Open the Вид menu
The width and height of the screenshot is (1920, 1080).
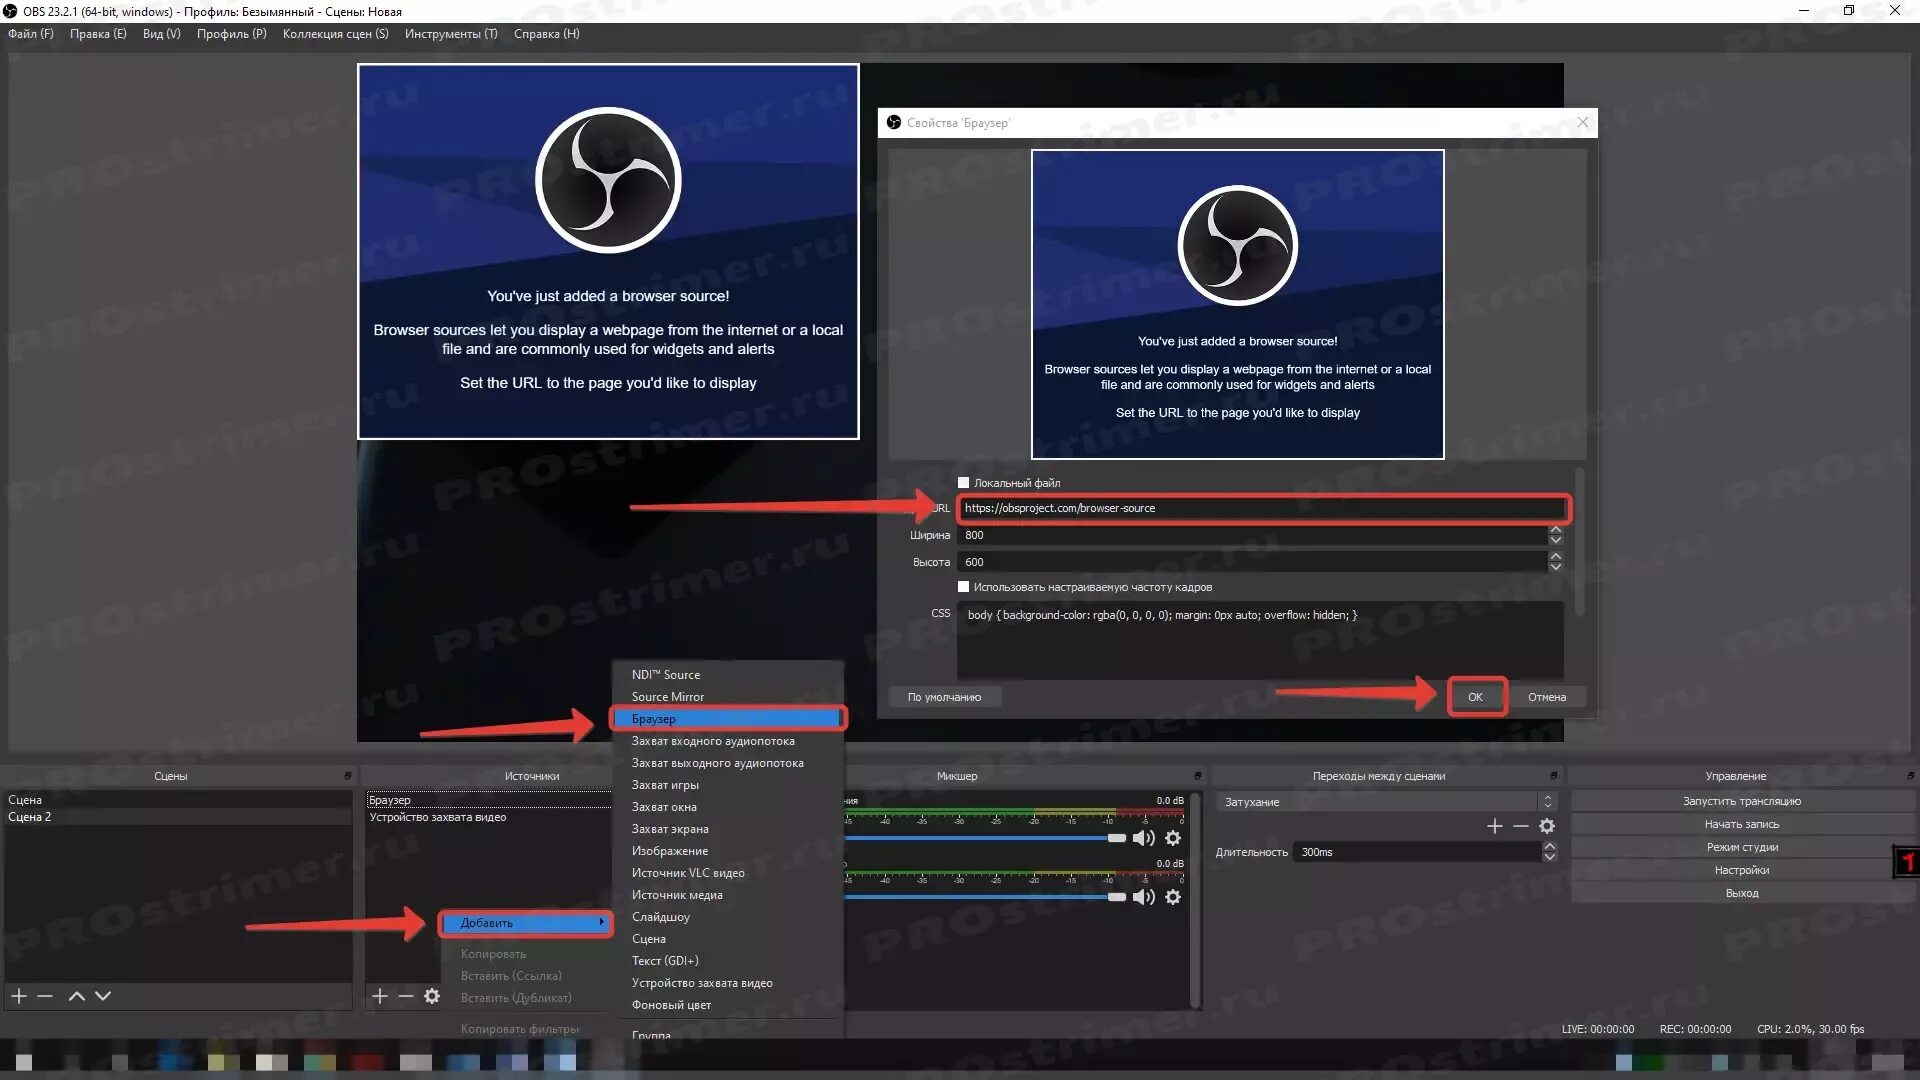click(x=162, y=34)
